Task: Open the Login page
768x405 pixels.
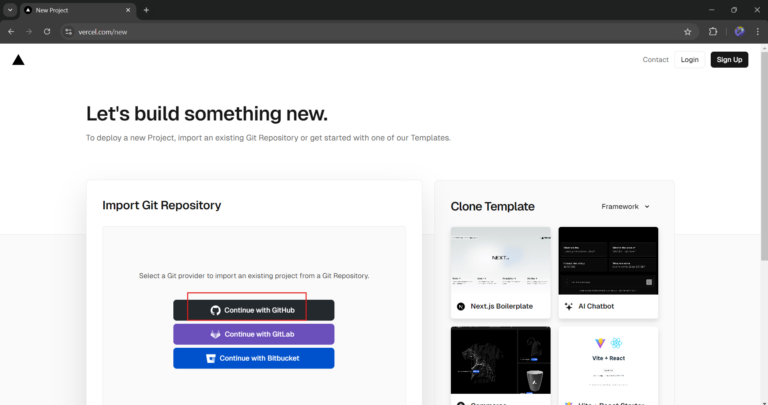Action: 690,60
